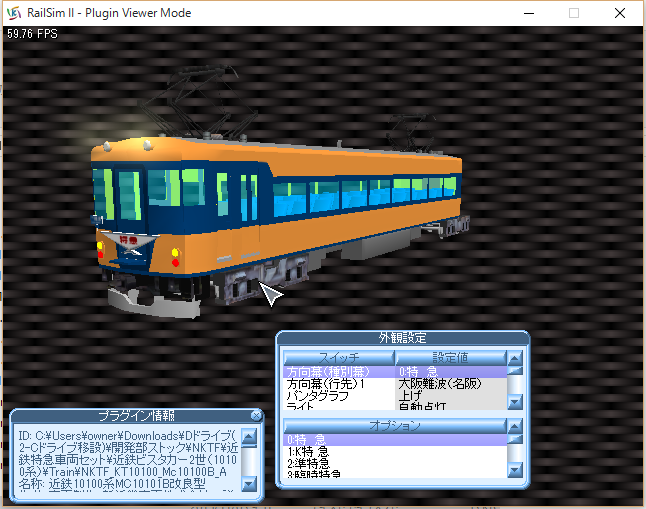Click the plugin ID path text
The image size is (646, 509).
pyautogui.click(x=128, y=454)
